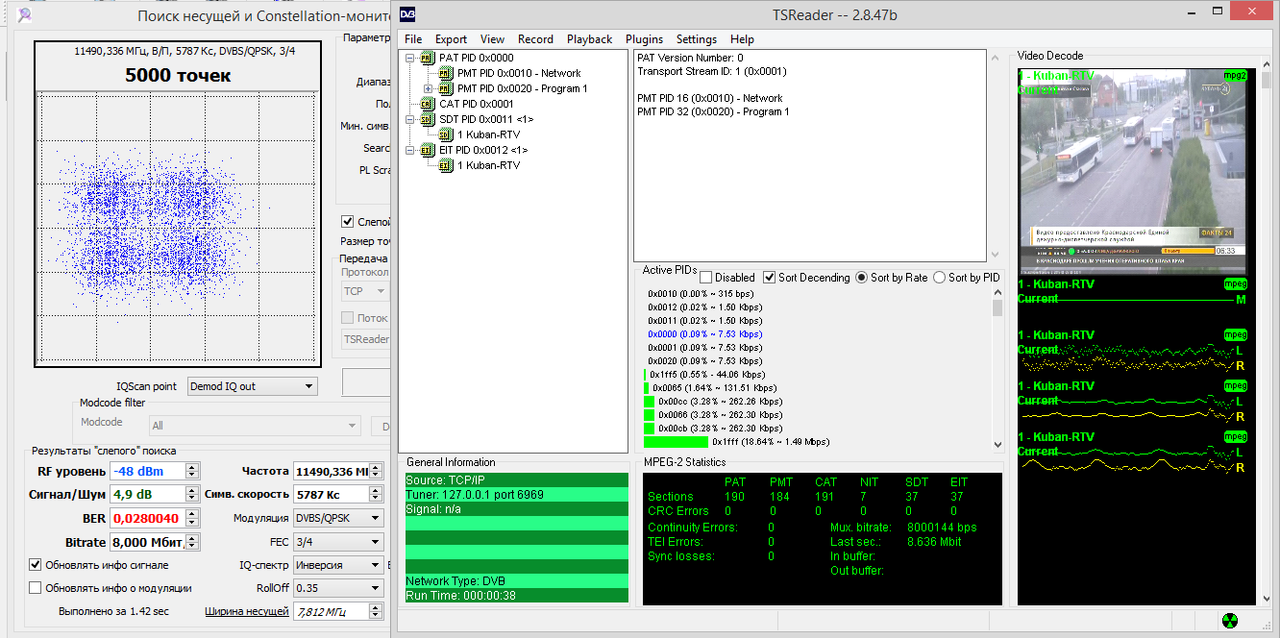Open the Record menu
The width and height of the screenshot is (1280, 638).
[x=535, y=39]
